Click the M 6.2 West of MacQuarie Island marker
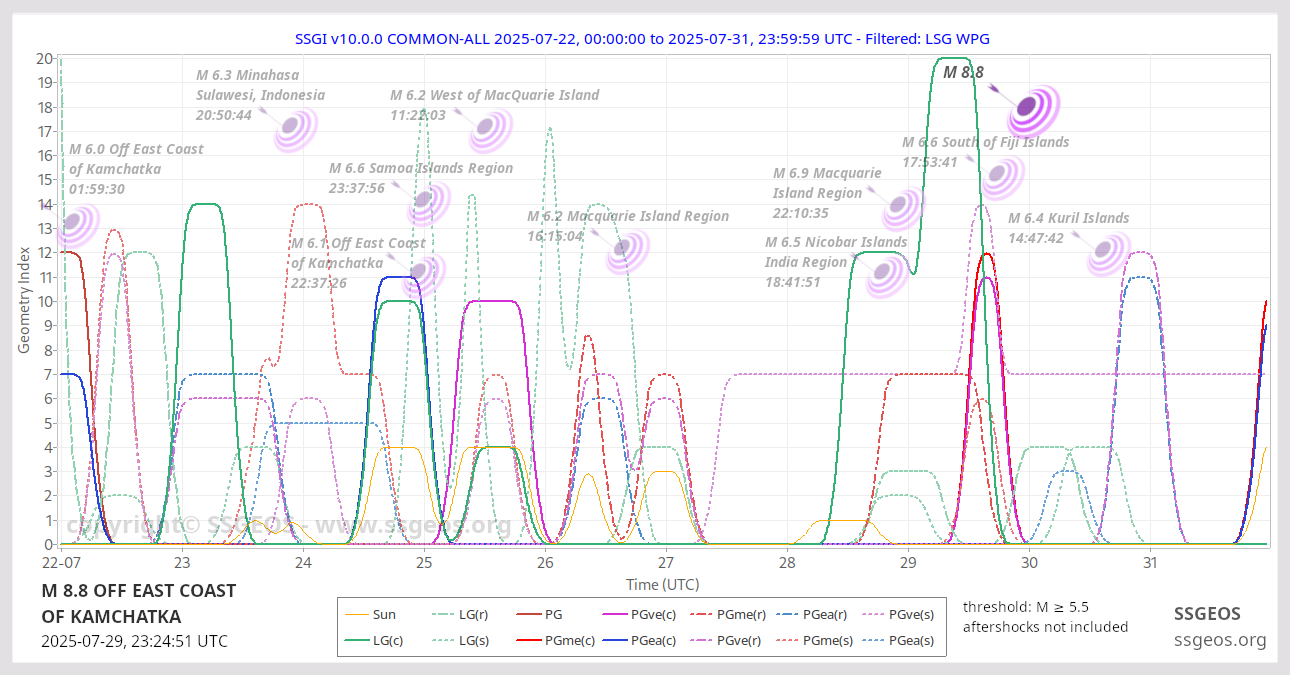1290x675 pixels. [490, 129]
